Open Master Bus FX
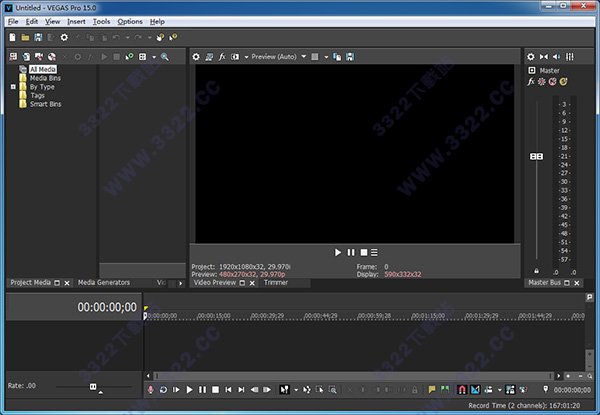 [x=531, y=81]
